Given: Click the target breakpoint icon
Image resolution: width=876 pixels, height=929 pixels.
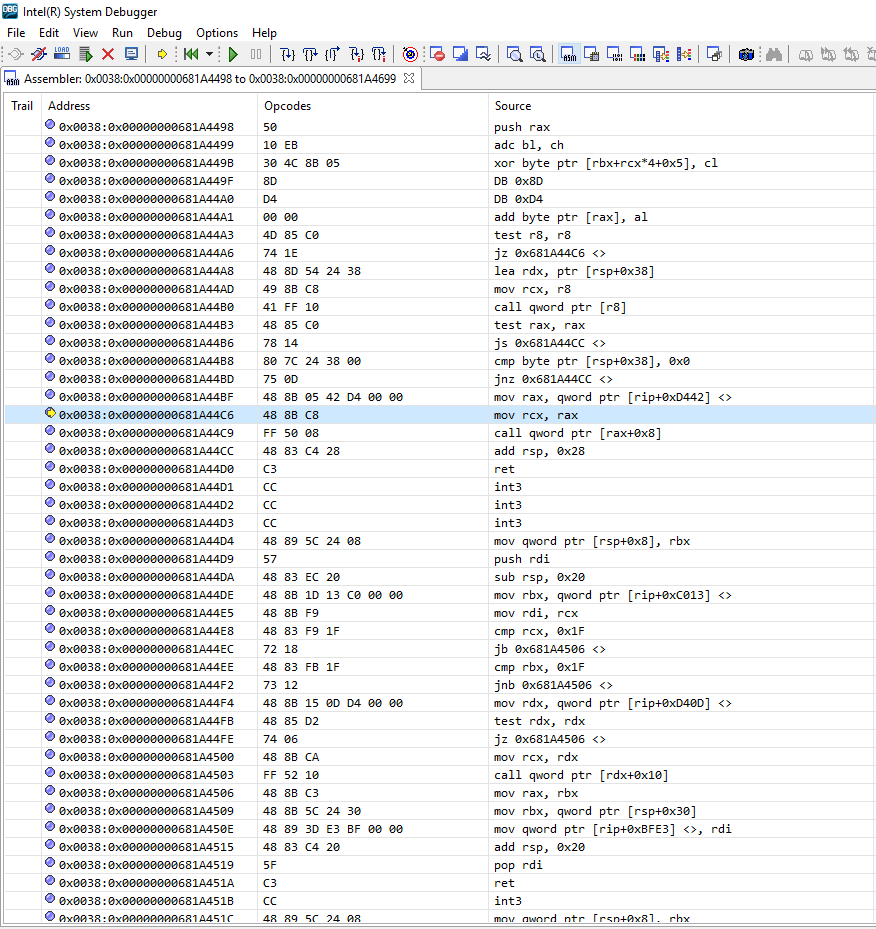Looking at the screenshot, I should 410,55.
